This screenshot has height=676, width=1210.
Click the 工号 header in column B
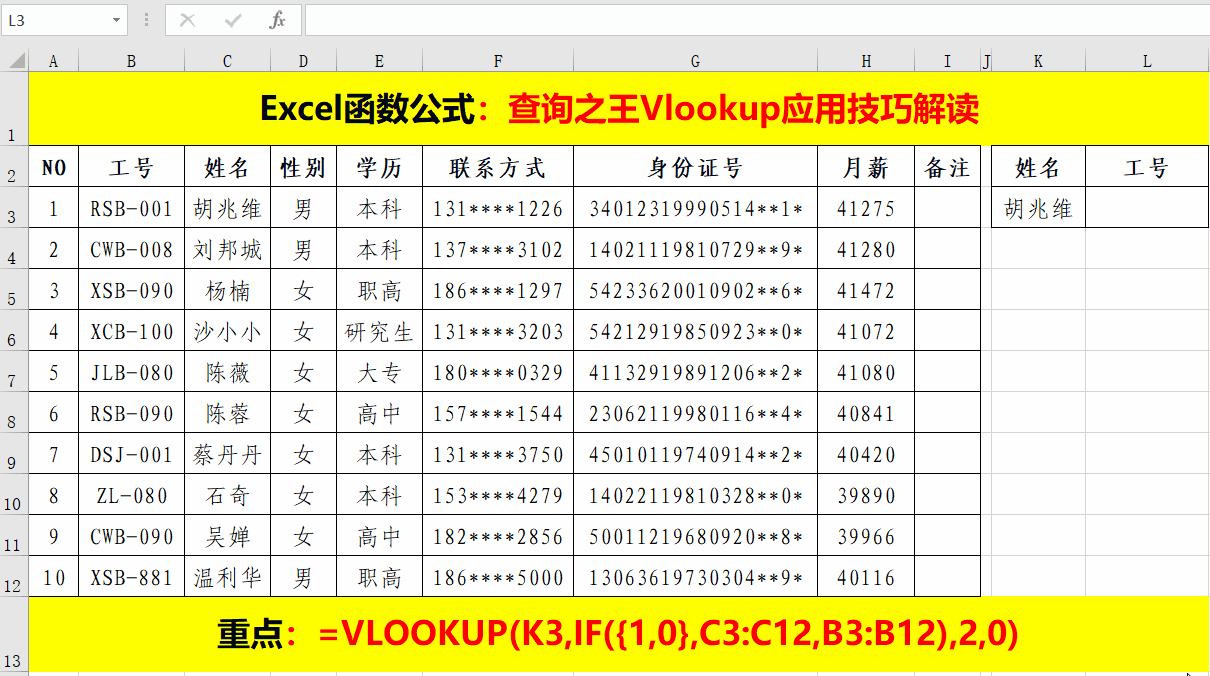coord(132,167)
